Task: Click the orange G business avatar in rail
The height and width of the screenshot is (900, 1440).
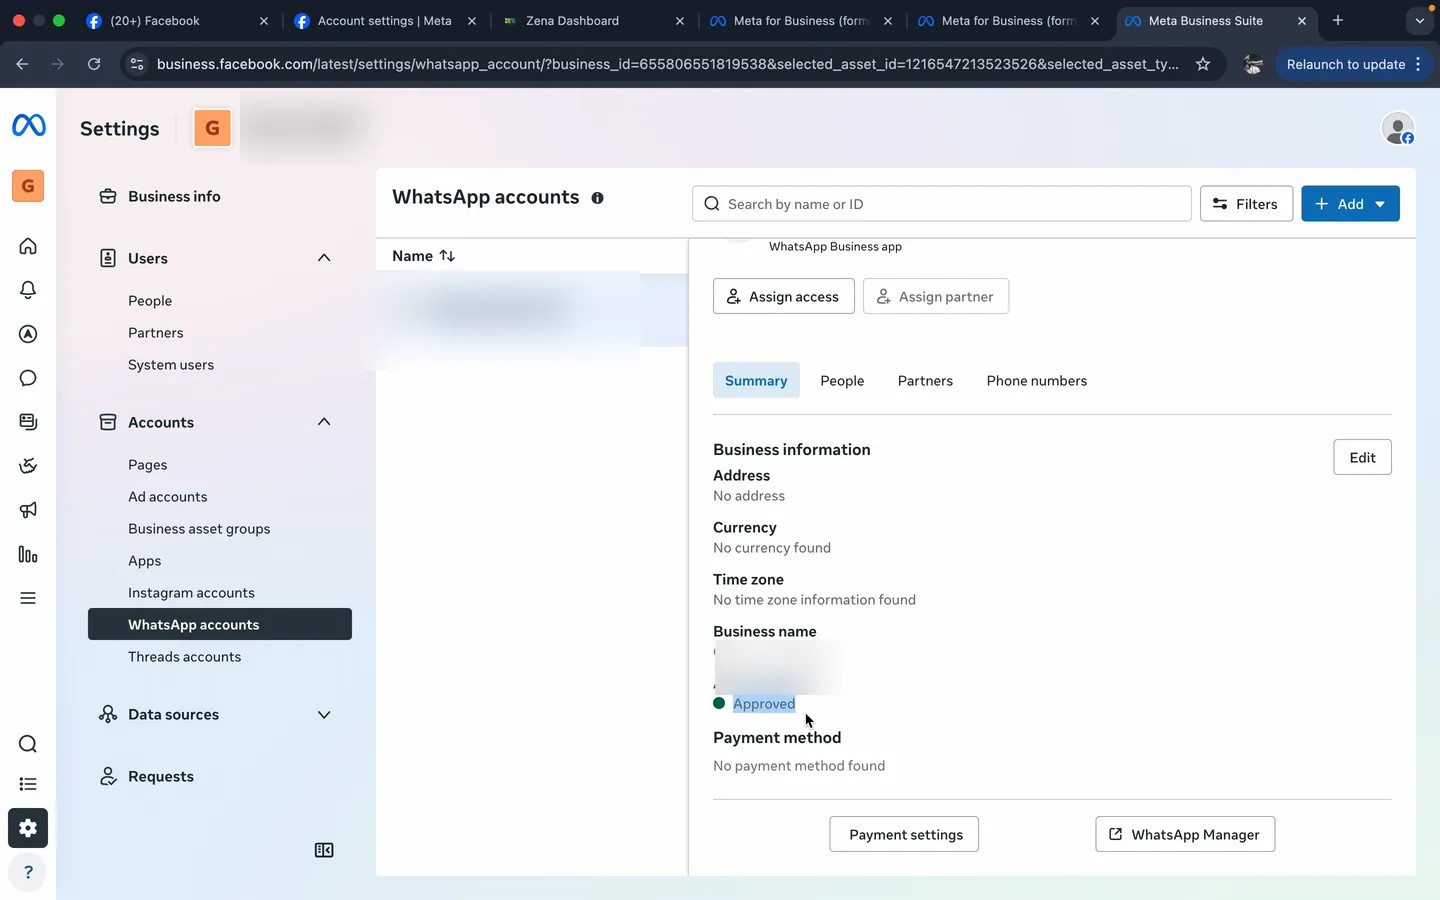Action: pyautogui.click(x=28, y=186)
